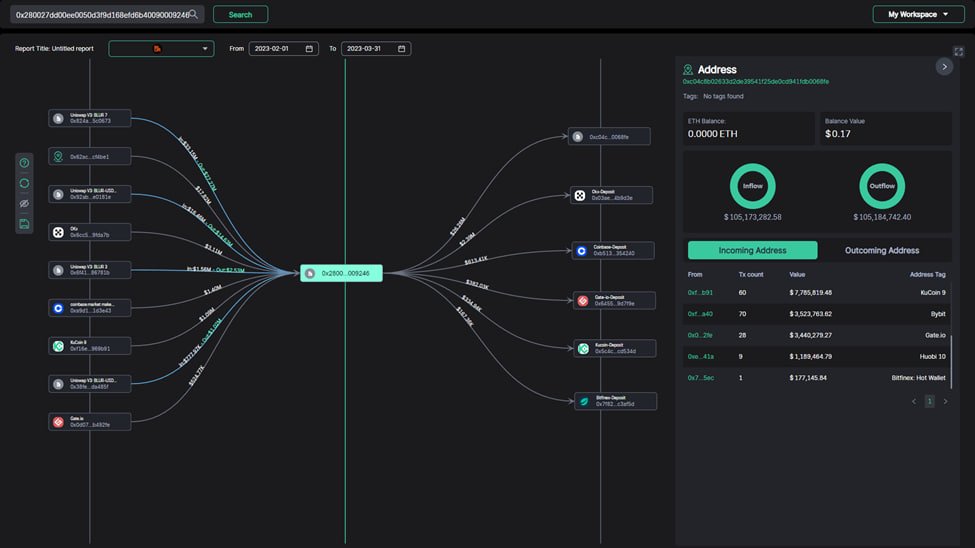
Task: Open the 0x0...2fe Gate.io address link
Action: click(700, 335)
